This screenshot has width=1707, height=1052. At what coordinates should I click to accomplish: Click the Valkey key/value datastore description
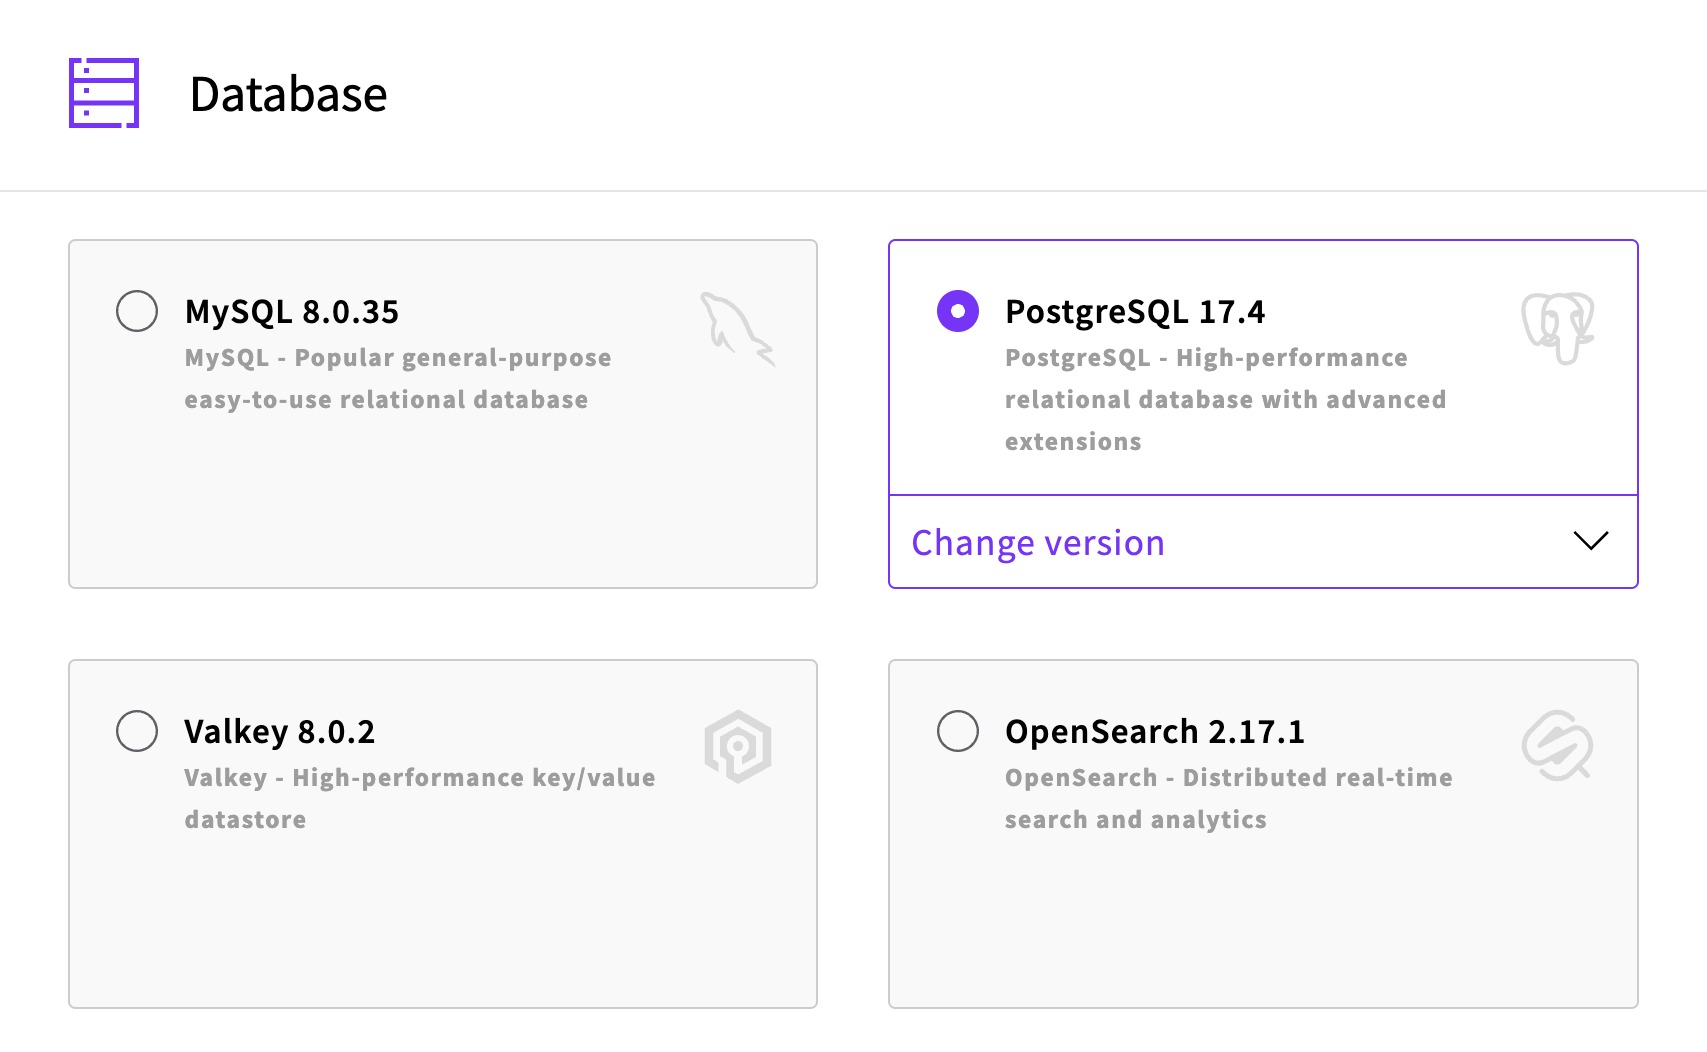click(x=420, y=798)
